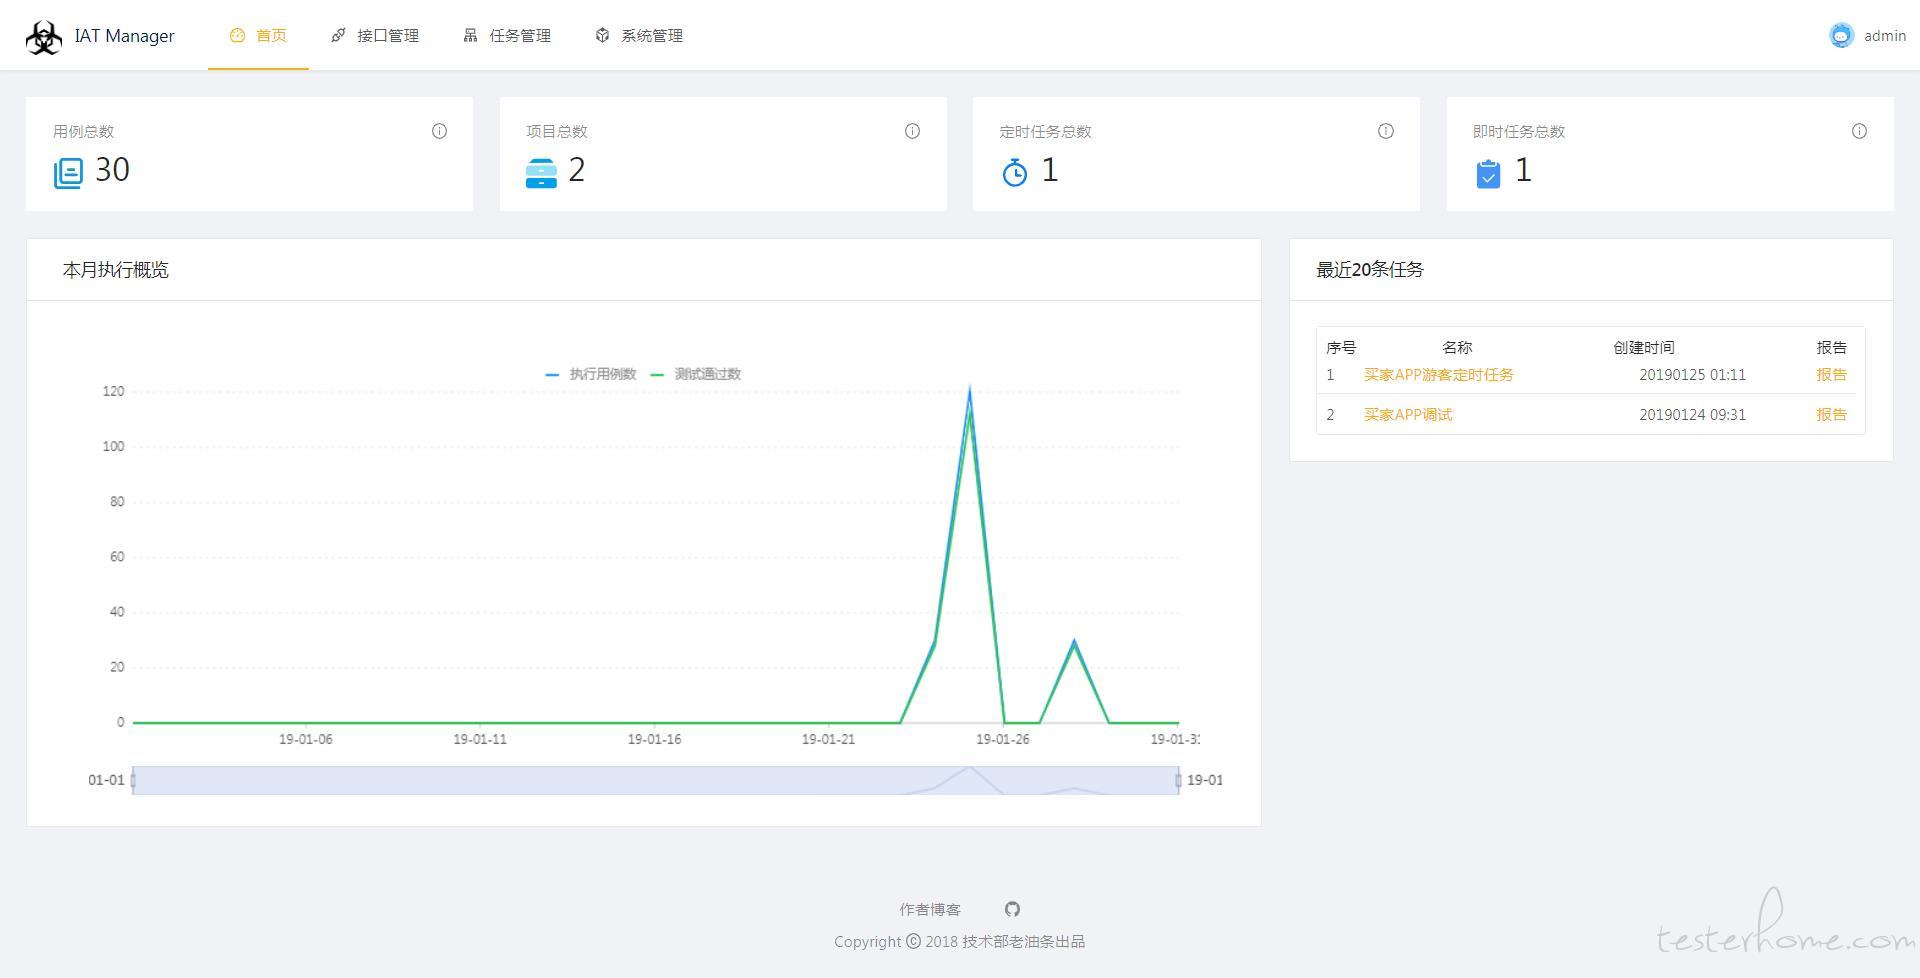Click the IAT Manager biohazard logo
Viewport: 1920px width, 978px height.
pos(44,37)
